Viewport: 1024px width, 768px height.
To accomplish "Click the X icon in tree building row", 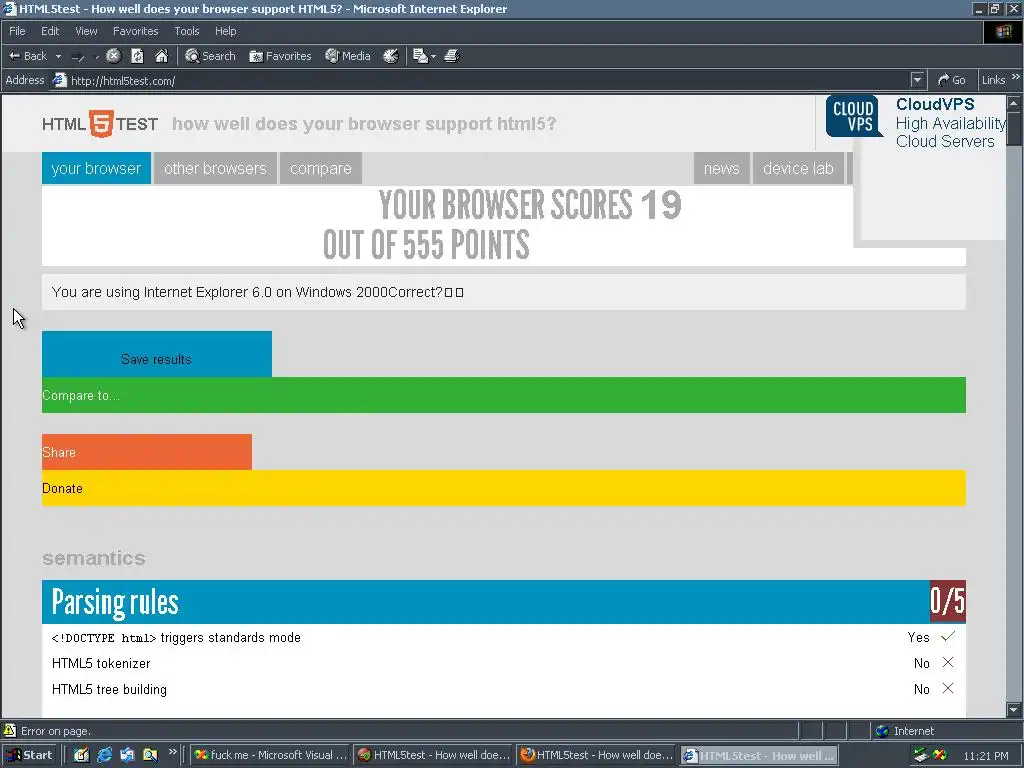I will click(948, 688).
